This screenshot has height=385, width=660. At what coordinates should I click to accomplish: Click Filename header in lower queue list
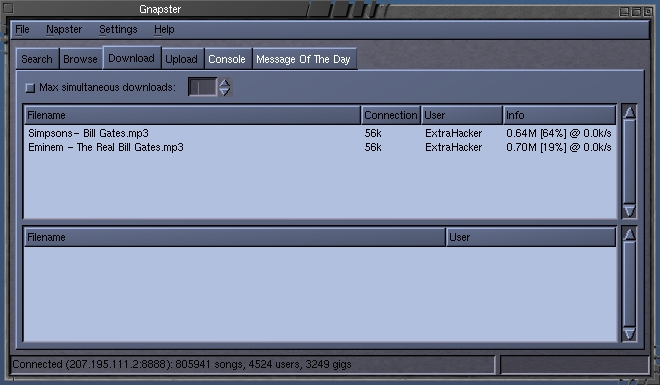tap(234, 237)
